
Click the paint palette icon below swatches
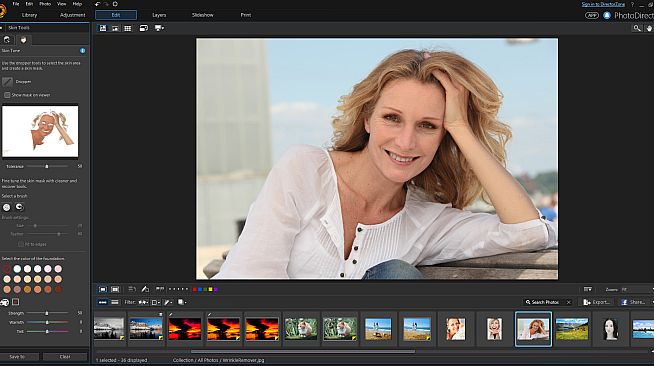4,302
